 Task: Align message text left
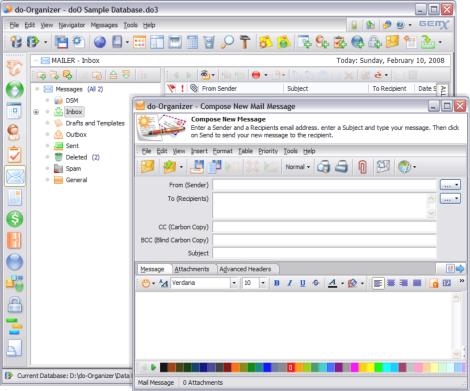[378, 283]
